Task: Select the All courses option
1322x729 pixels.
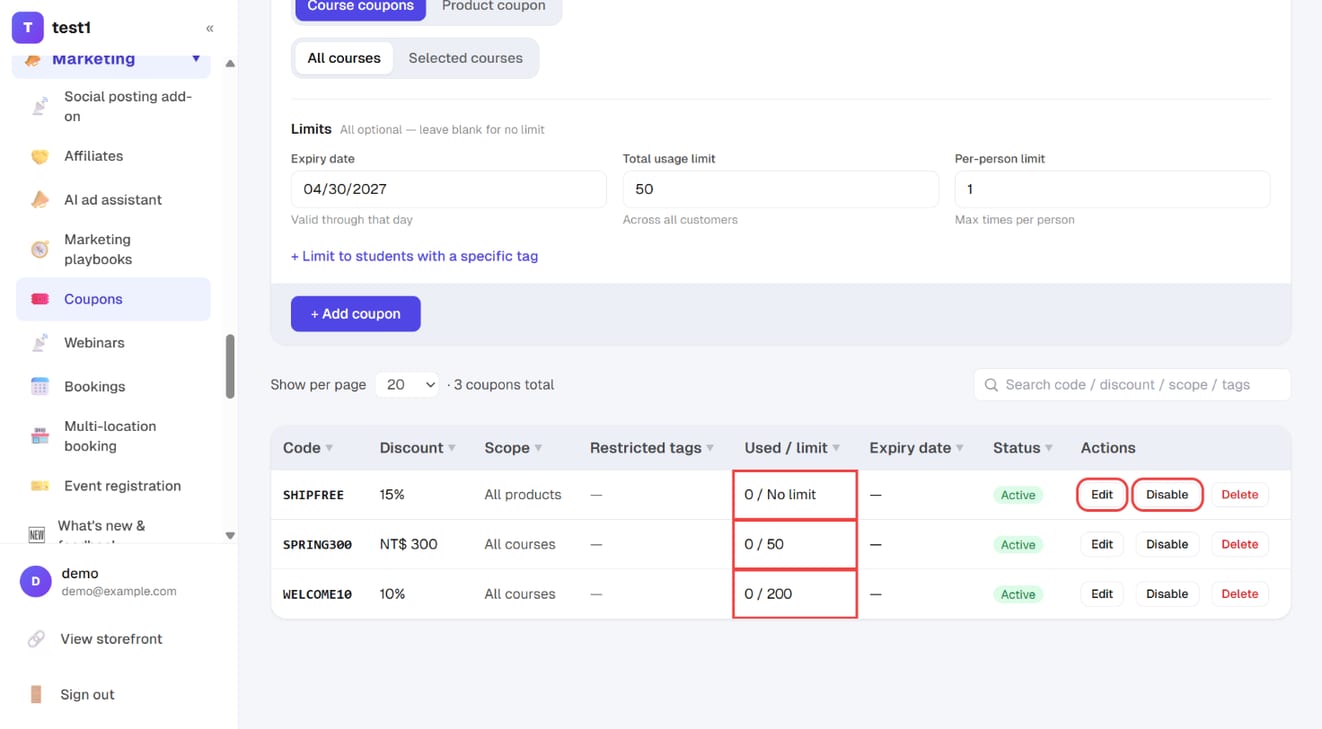Action: point(344,58)
